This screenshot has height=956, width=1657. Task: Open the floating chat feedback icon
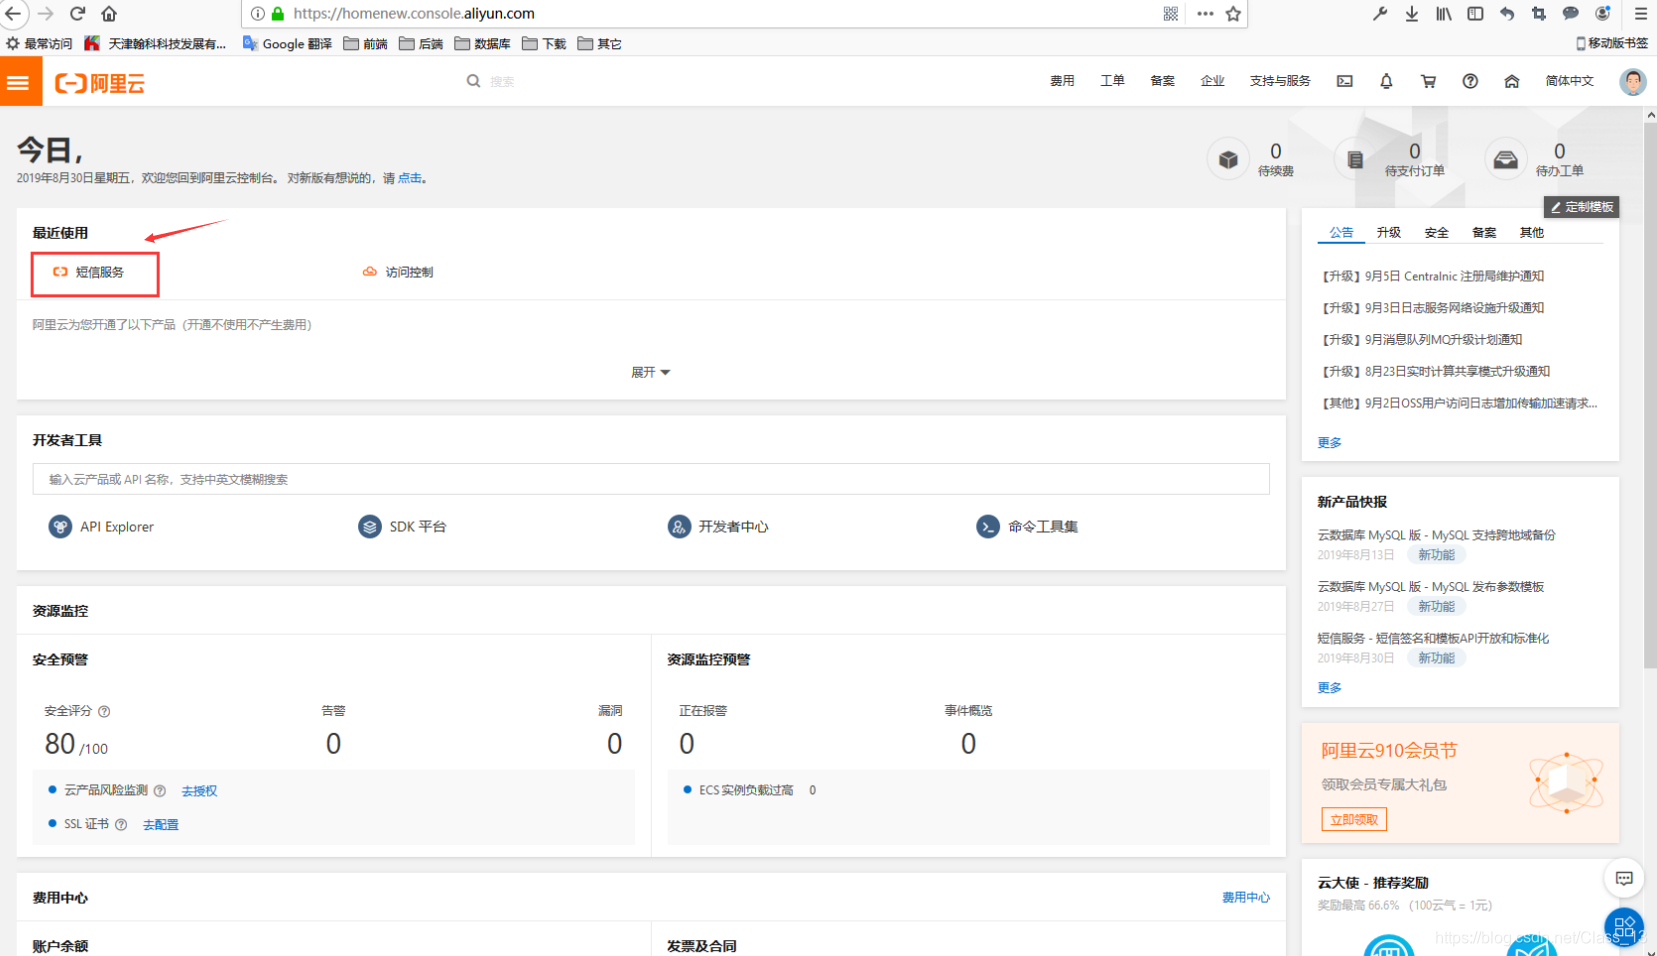(1624, 878)
